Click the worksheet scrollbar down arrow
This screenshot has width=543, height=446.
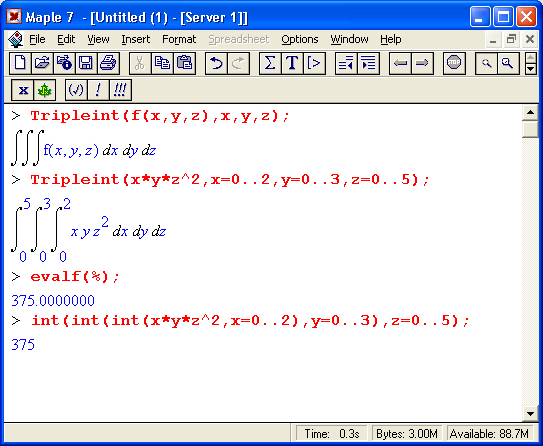tap(530, 413)
